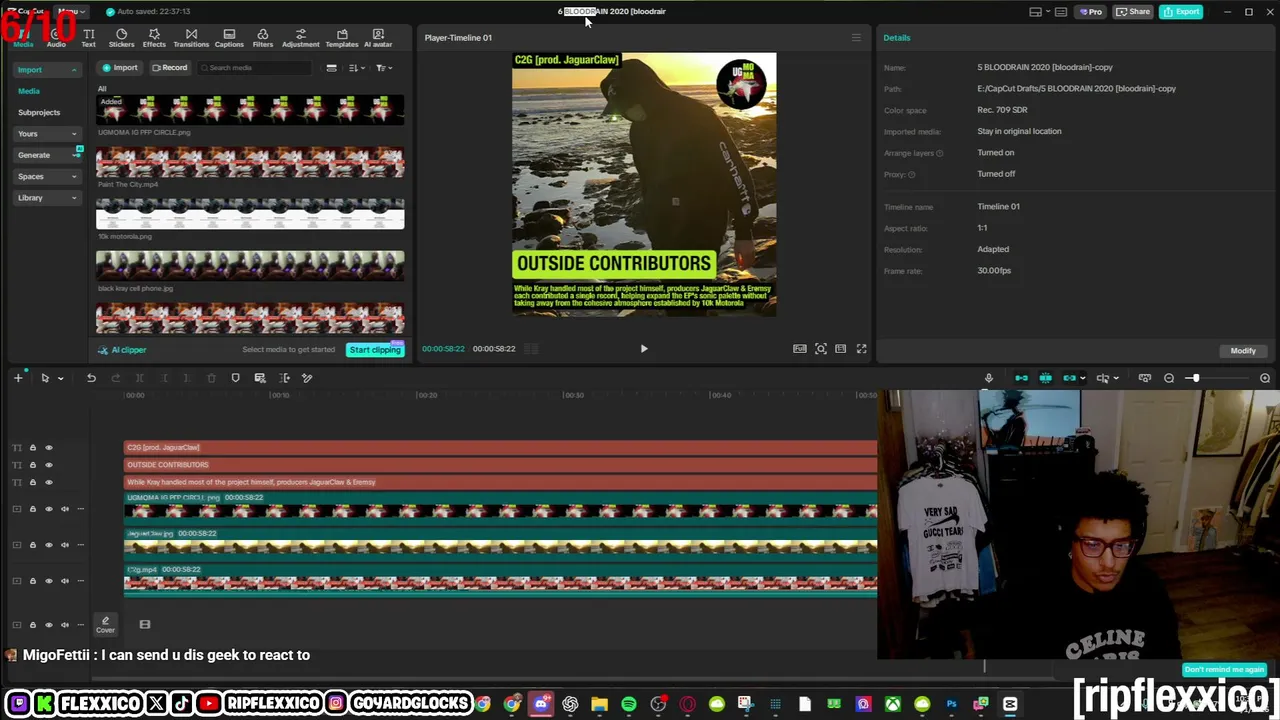
Task: Click the Export button
Action: (1182, 12)
